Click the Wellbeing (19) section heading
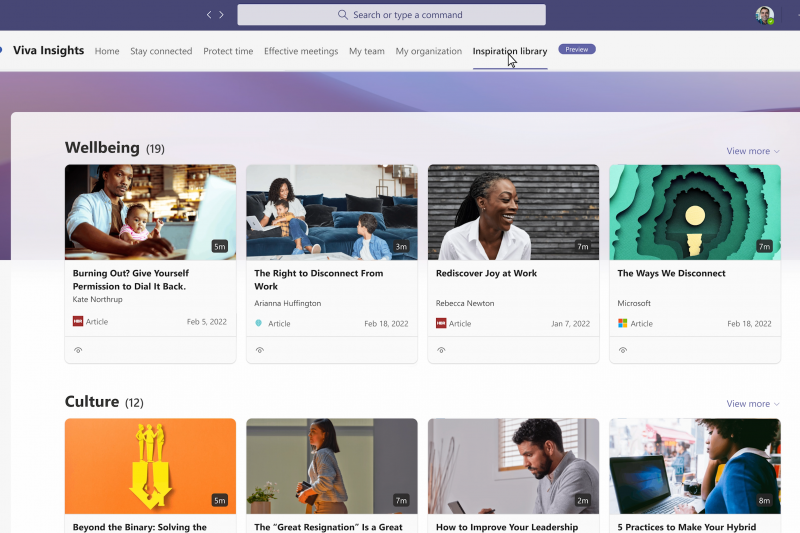Screen dimensions: 800x533 [x=115, y=147]
